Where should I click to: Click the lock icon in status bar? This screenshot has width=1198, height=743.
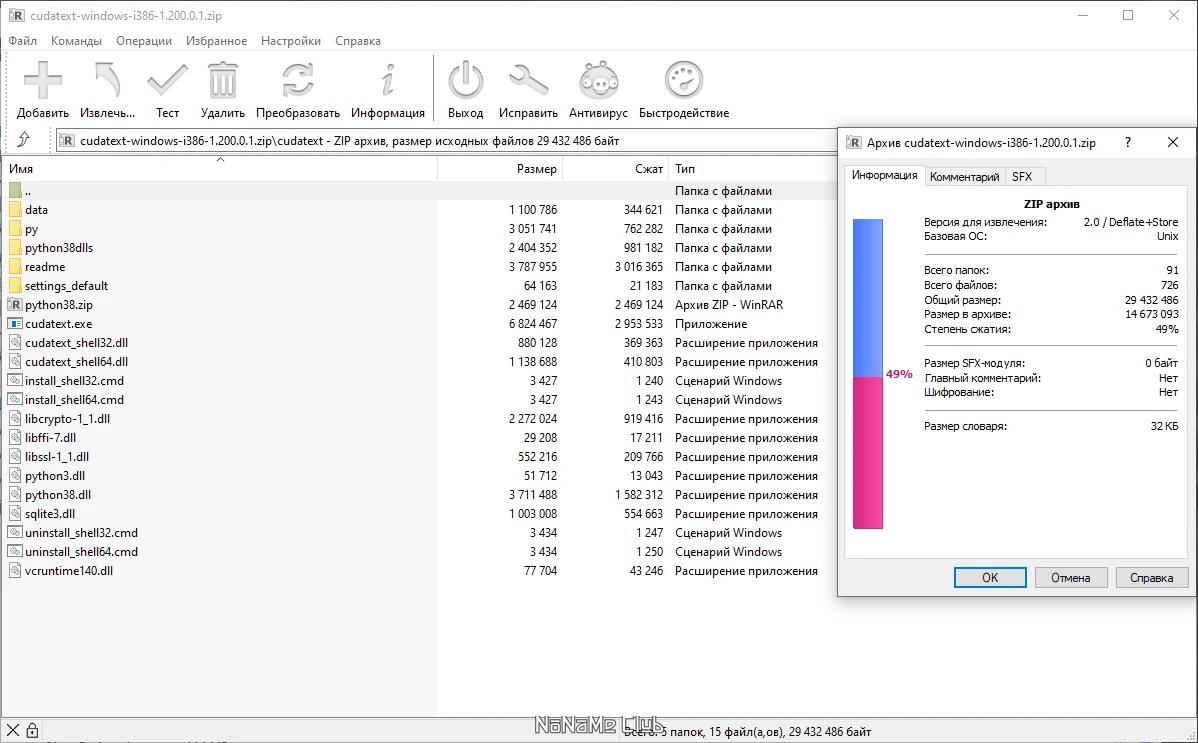pyautogui.click(x=32, y=731)
